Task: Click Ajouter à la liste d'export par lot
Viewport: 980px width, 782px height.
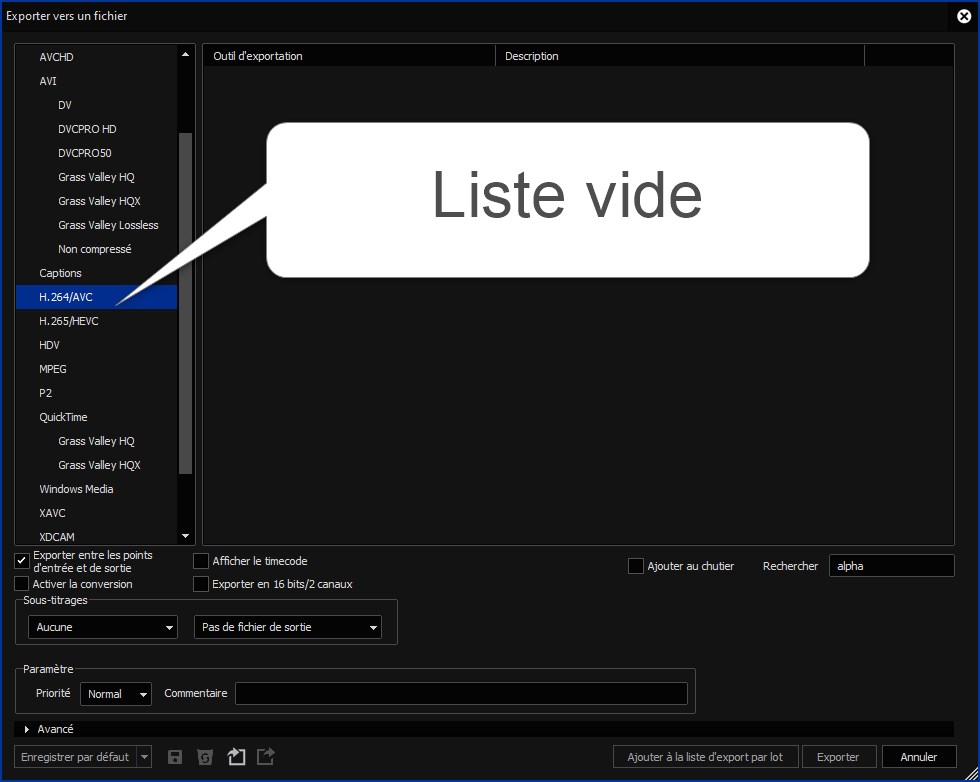Action: pyautogui.click(x=705, y=757)
